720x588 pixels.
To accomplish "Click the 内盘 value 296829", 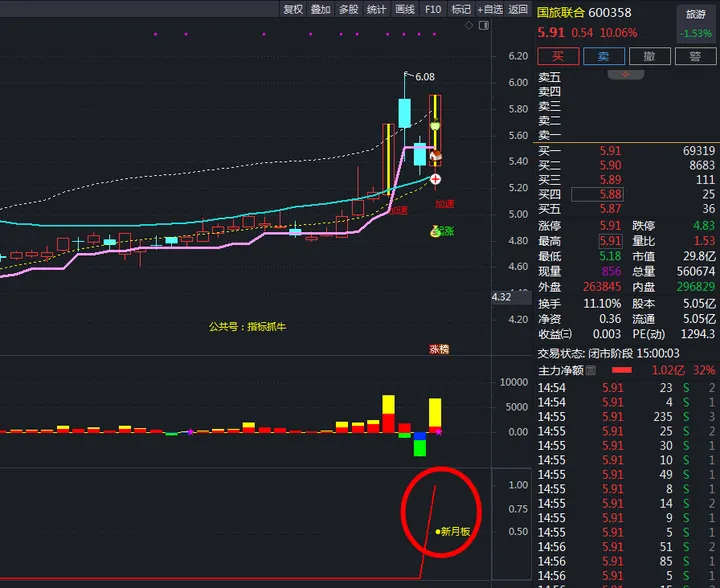I will pyautogui.click(x=696, y=287).
